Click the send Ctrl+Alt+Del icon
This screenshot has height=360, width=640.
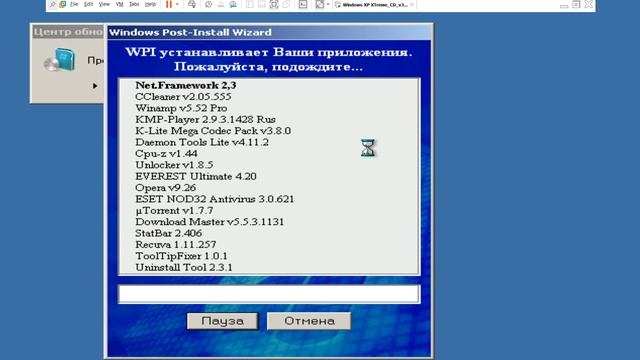tap(192, 4)
